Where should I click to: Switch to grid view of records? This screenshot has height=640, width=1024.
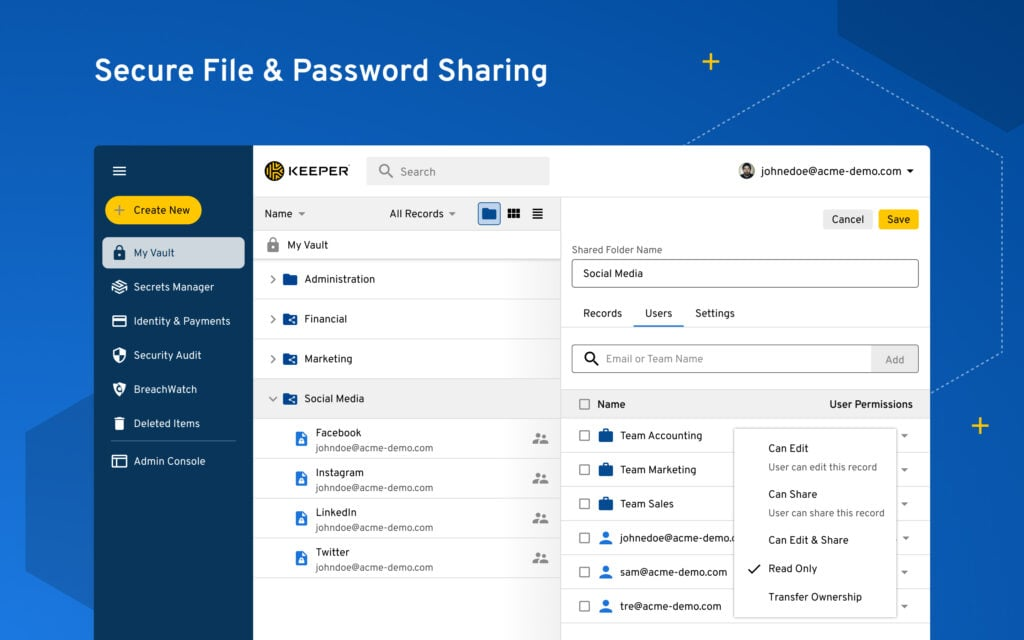[513, 212]
